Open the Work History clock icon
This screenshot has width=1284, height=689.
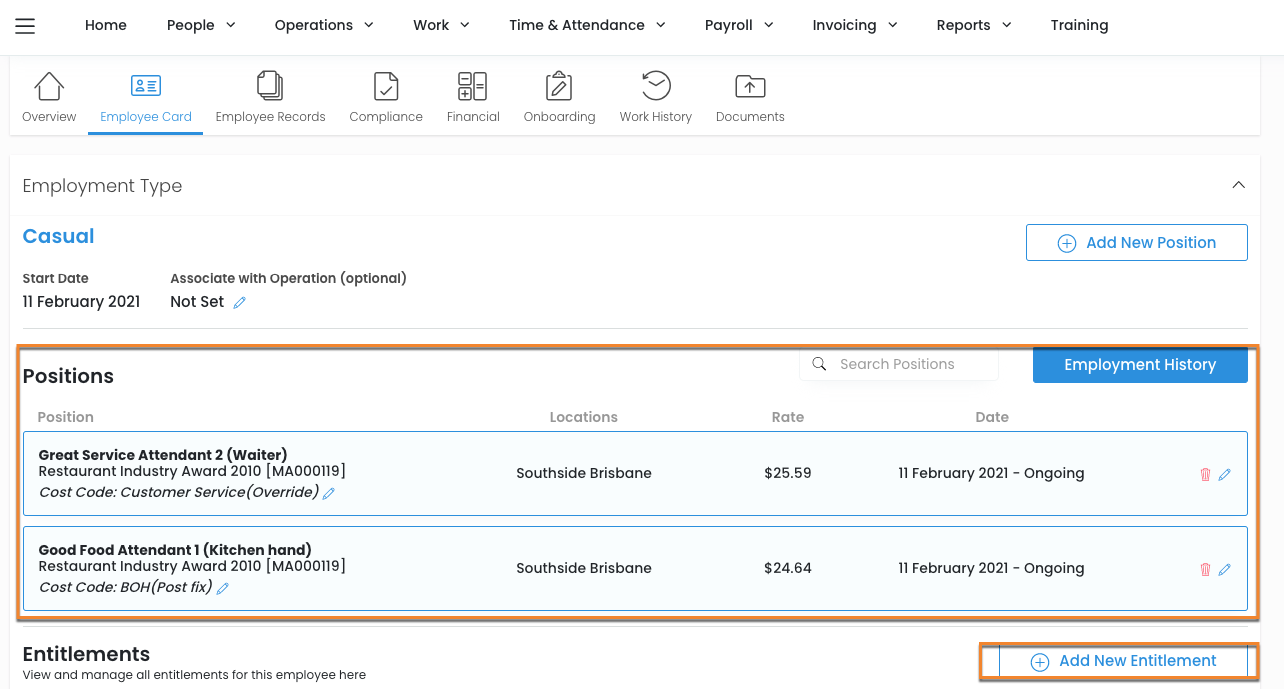[656, 87]
